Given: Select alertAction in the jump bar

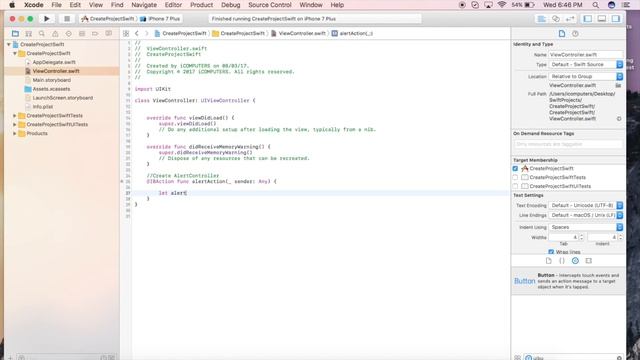Looking at the screenshot, I should coord(352,33).
